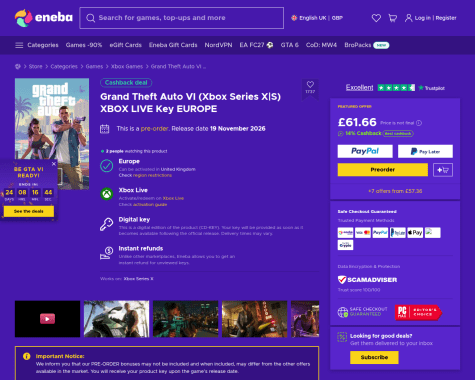Expand the Categories hamburger menu
The width and height of the screenshot is (475, 380).
tap(37, 45)
